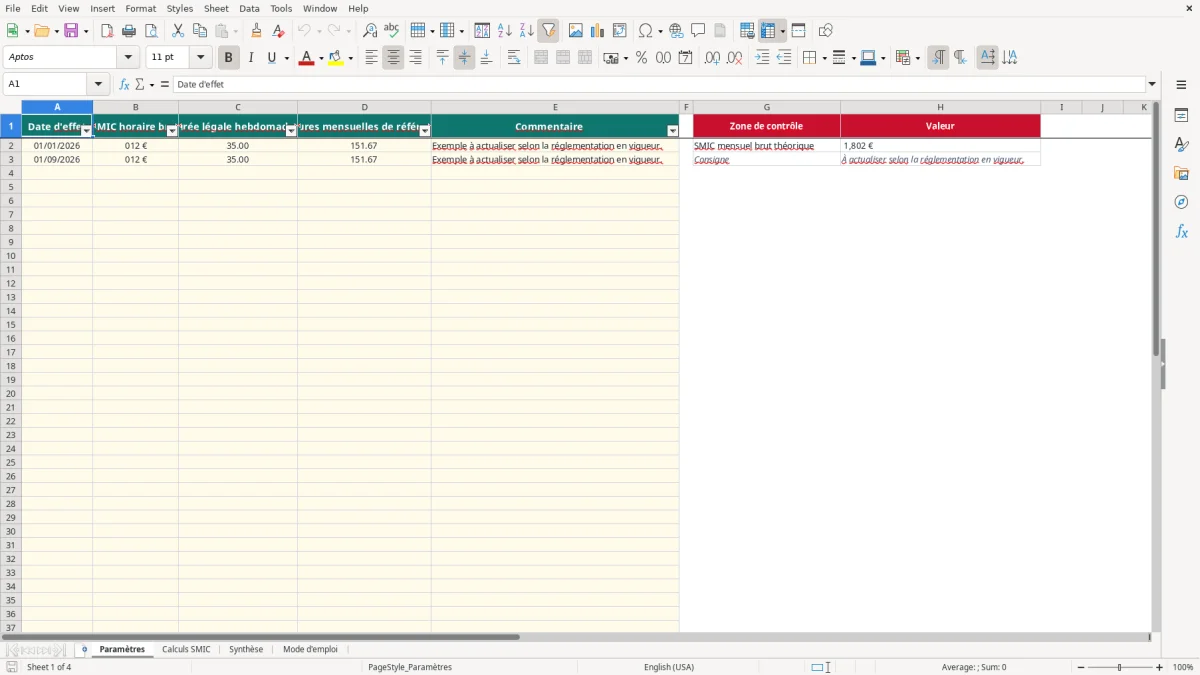1200x675 pixels.
Task: Toggle Align Left
Action: tap(371, 58)
